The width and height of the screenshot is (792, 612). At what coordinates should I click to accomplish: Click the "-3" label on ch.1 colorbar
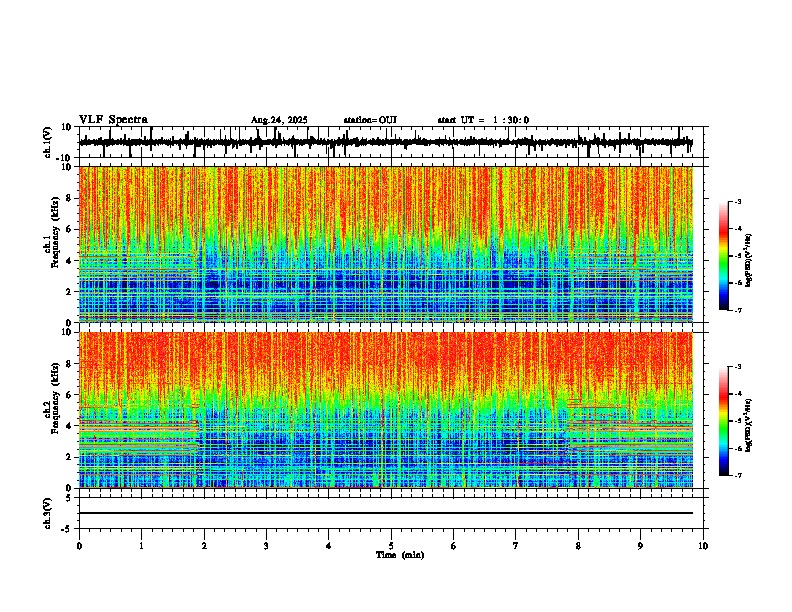[x=737, y=202]
